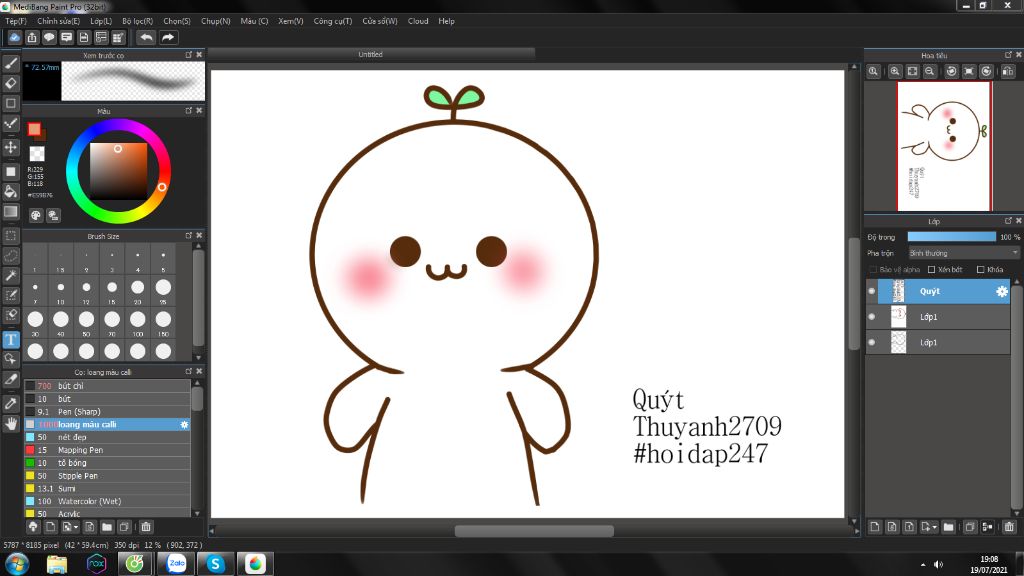
Task: Select the Pen (Sharp) brush
Action: (x=107, y=411)
